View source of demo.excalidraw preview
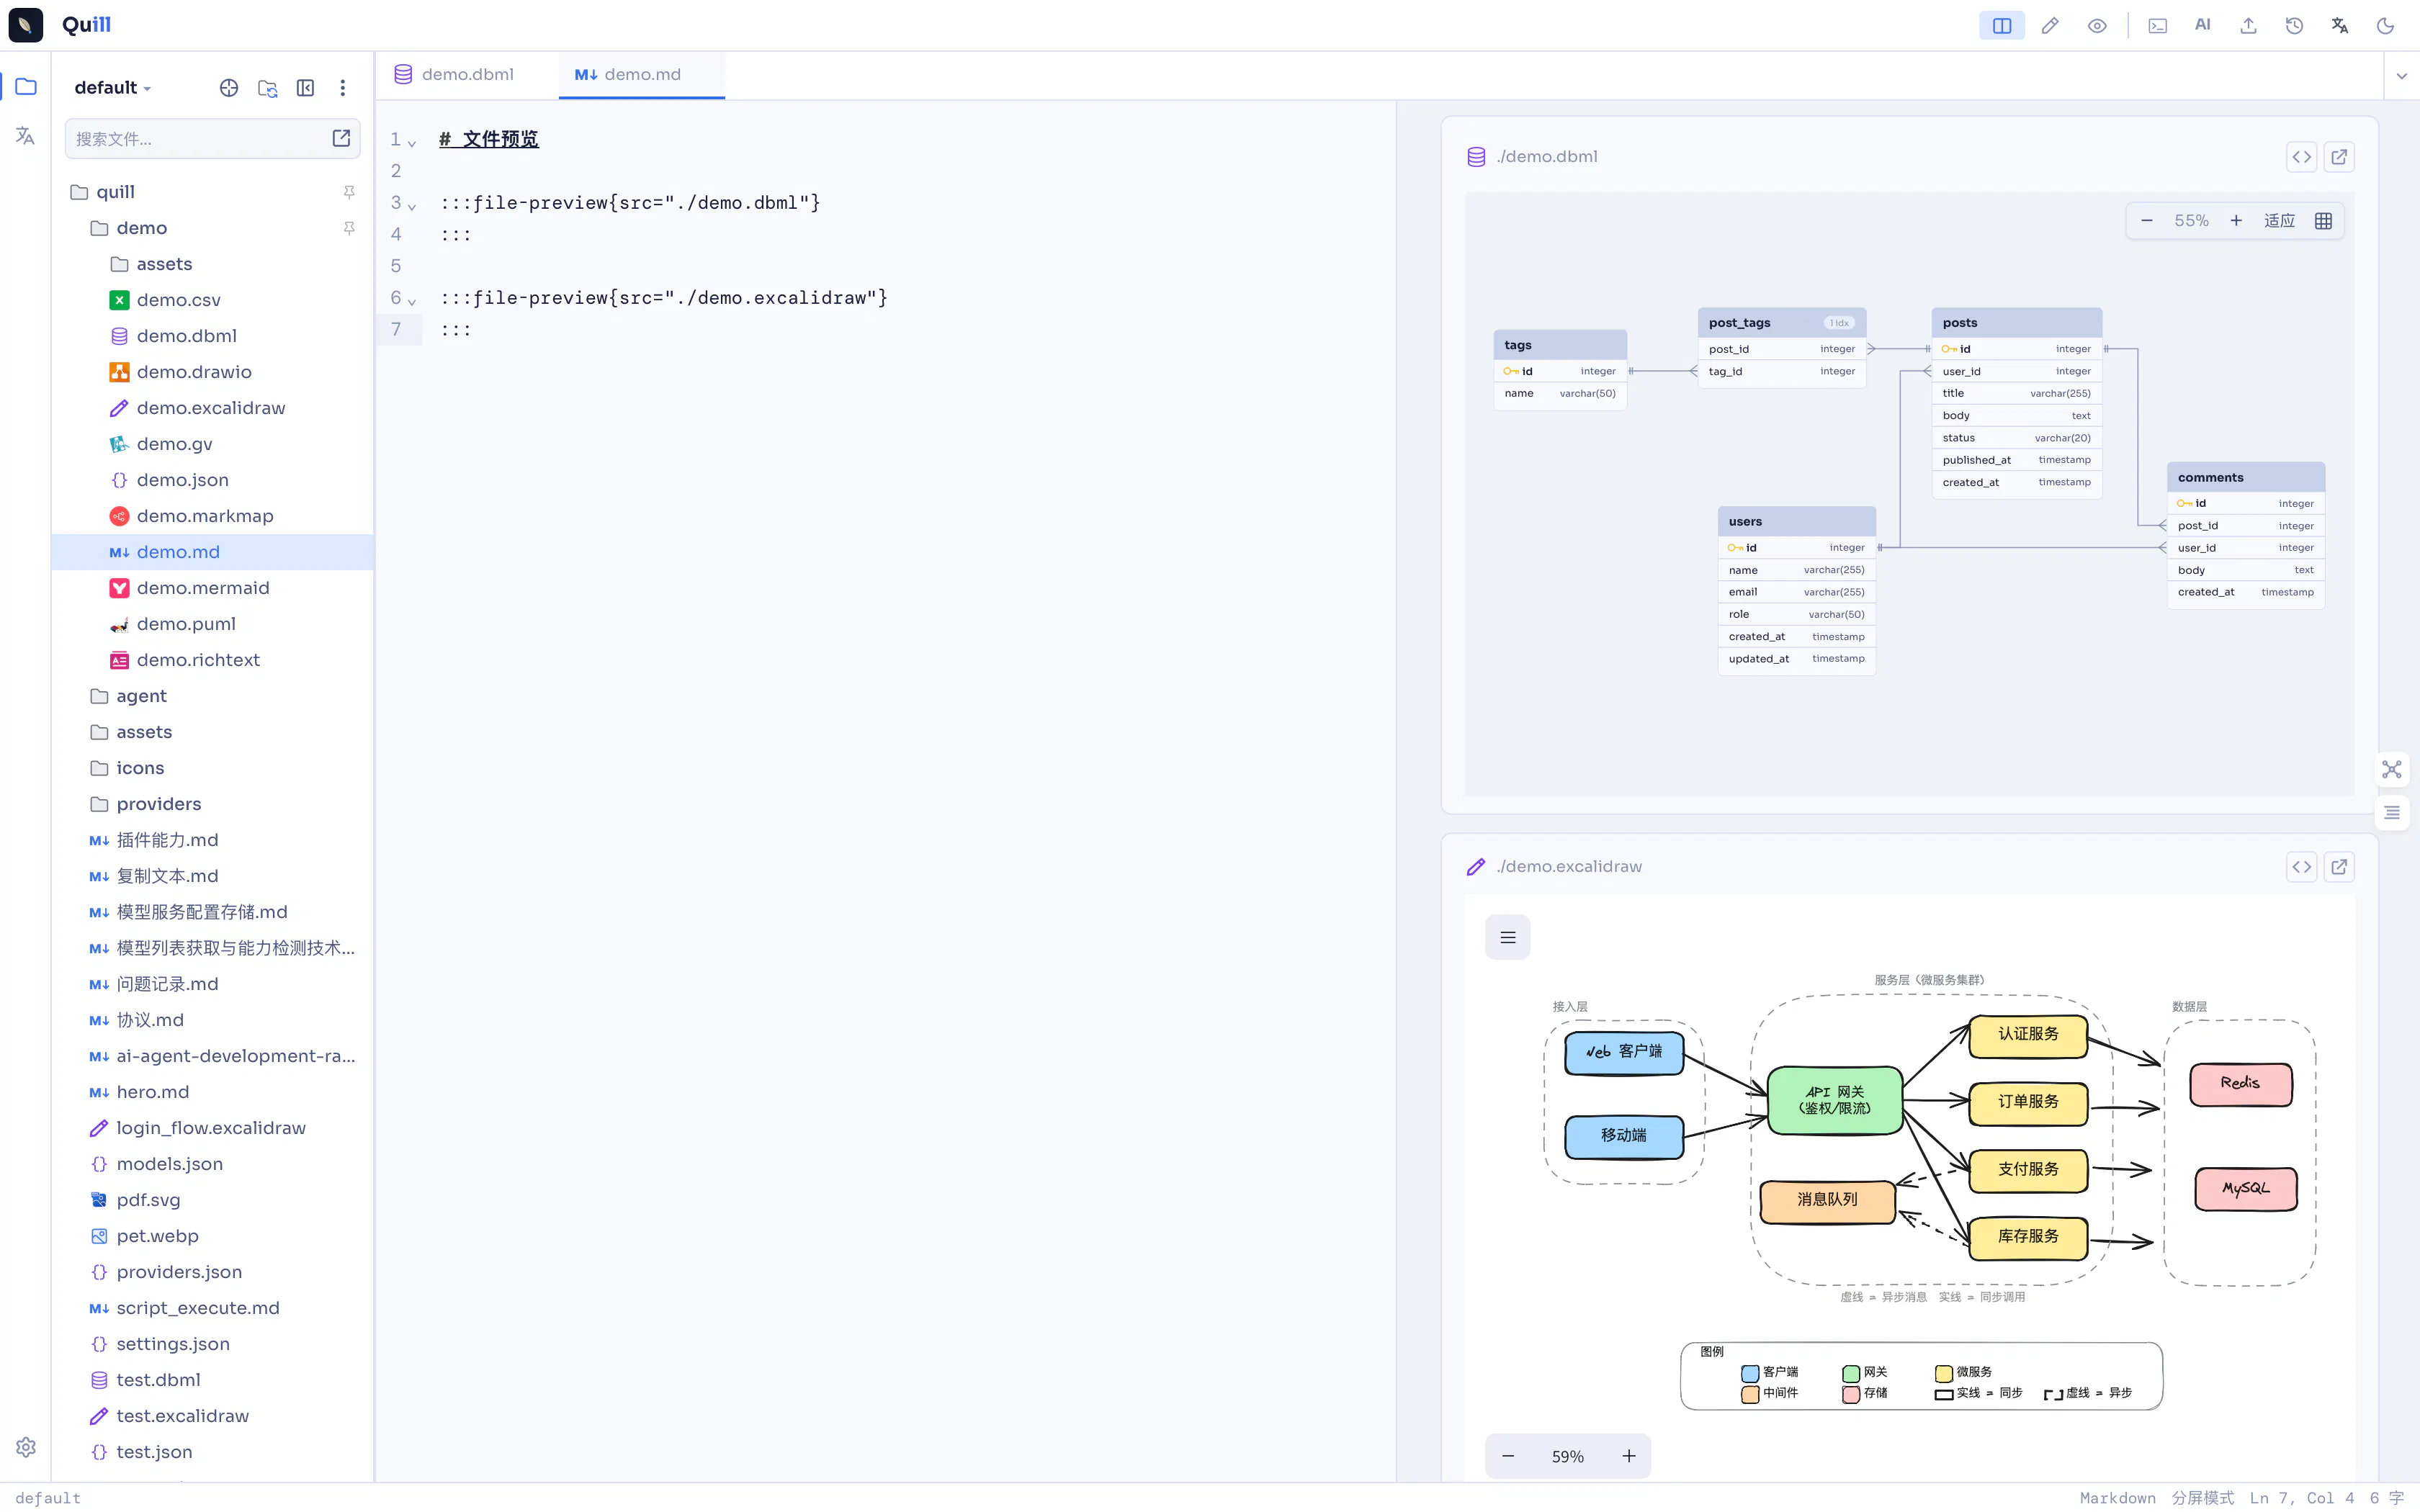Viewport: 2420px width, 1512px height. [x=2301, y=867]
